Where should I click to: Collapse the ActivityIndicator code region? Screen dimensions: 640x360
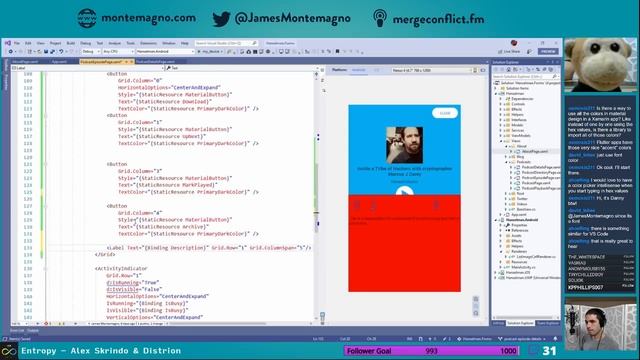(x=45, y=269)
